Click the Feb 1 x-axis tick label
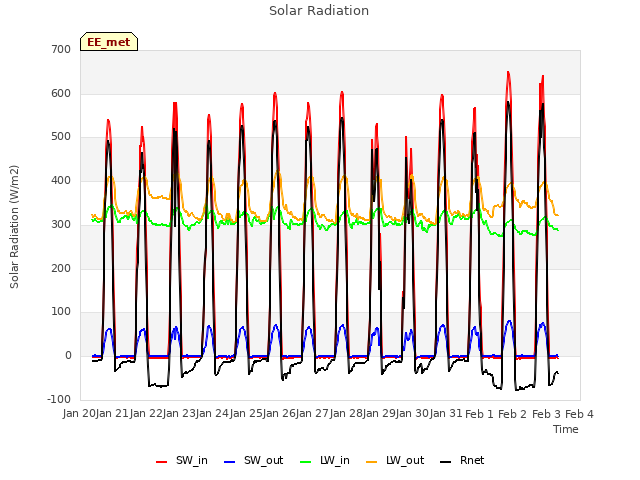 pos(479,414)
